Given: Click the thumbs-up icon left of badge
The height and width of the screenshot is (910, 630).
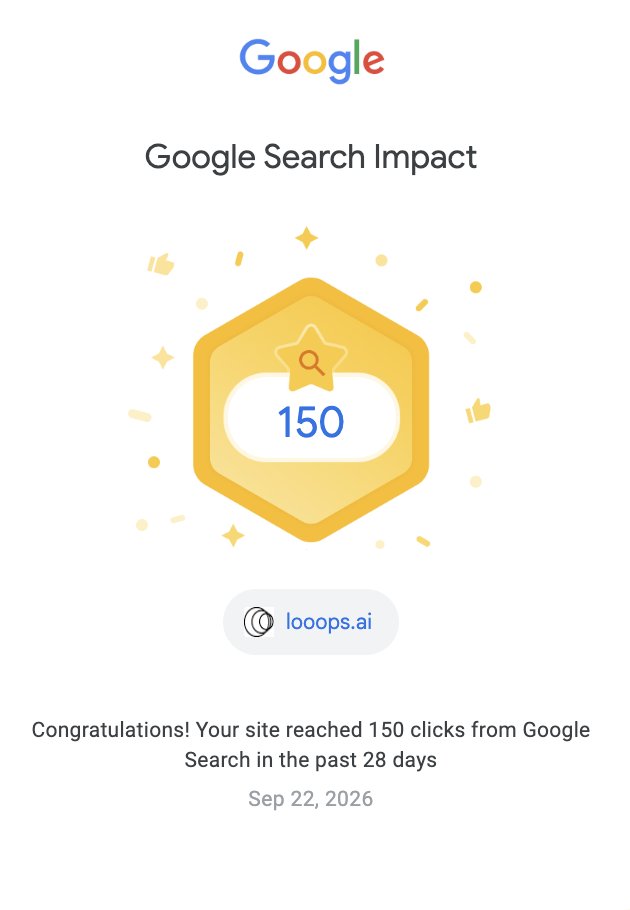Looking at the screenshot, I should pyautogui.click(x=161, y=263).
